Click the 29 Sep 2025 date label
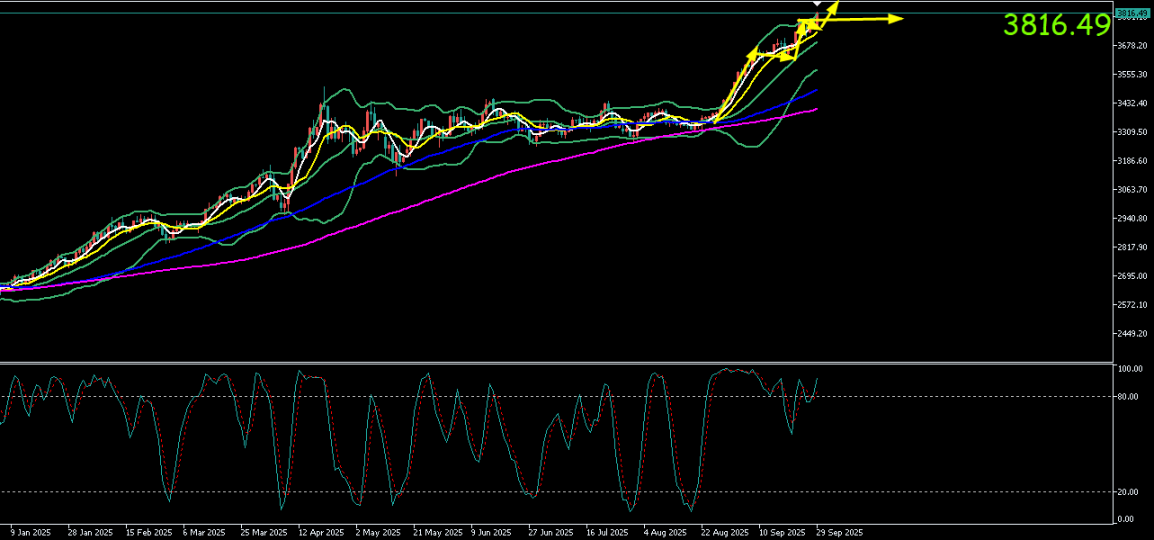The width and height of the screenshot is (1154, 540). [x=839, y=533]
